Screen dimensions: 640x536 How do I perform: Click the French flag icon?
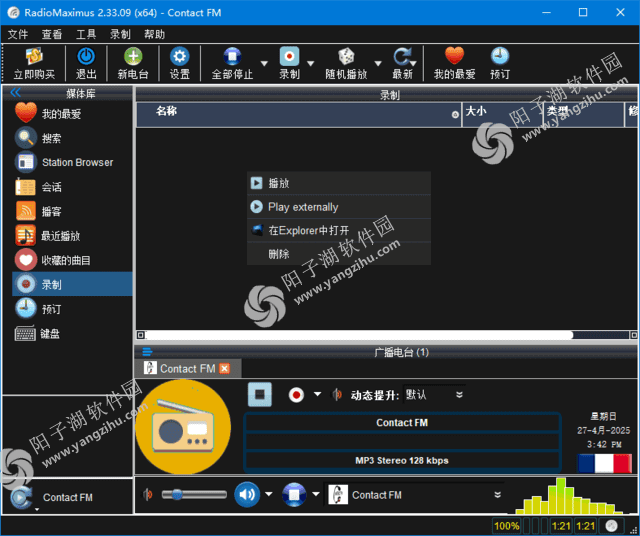coord(604,464)
